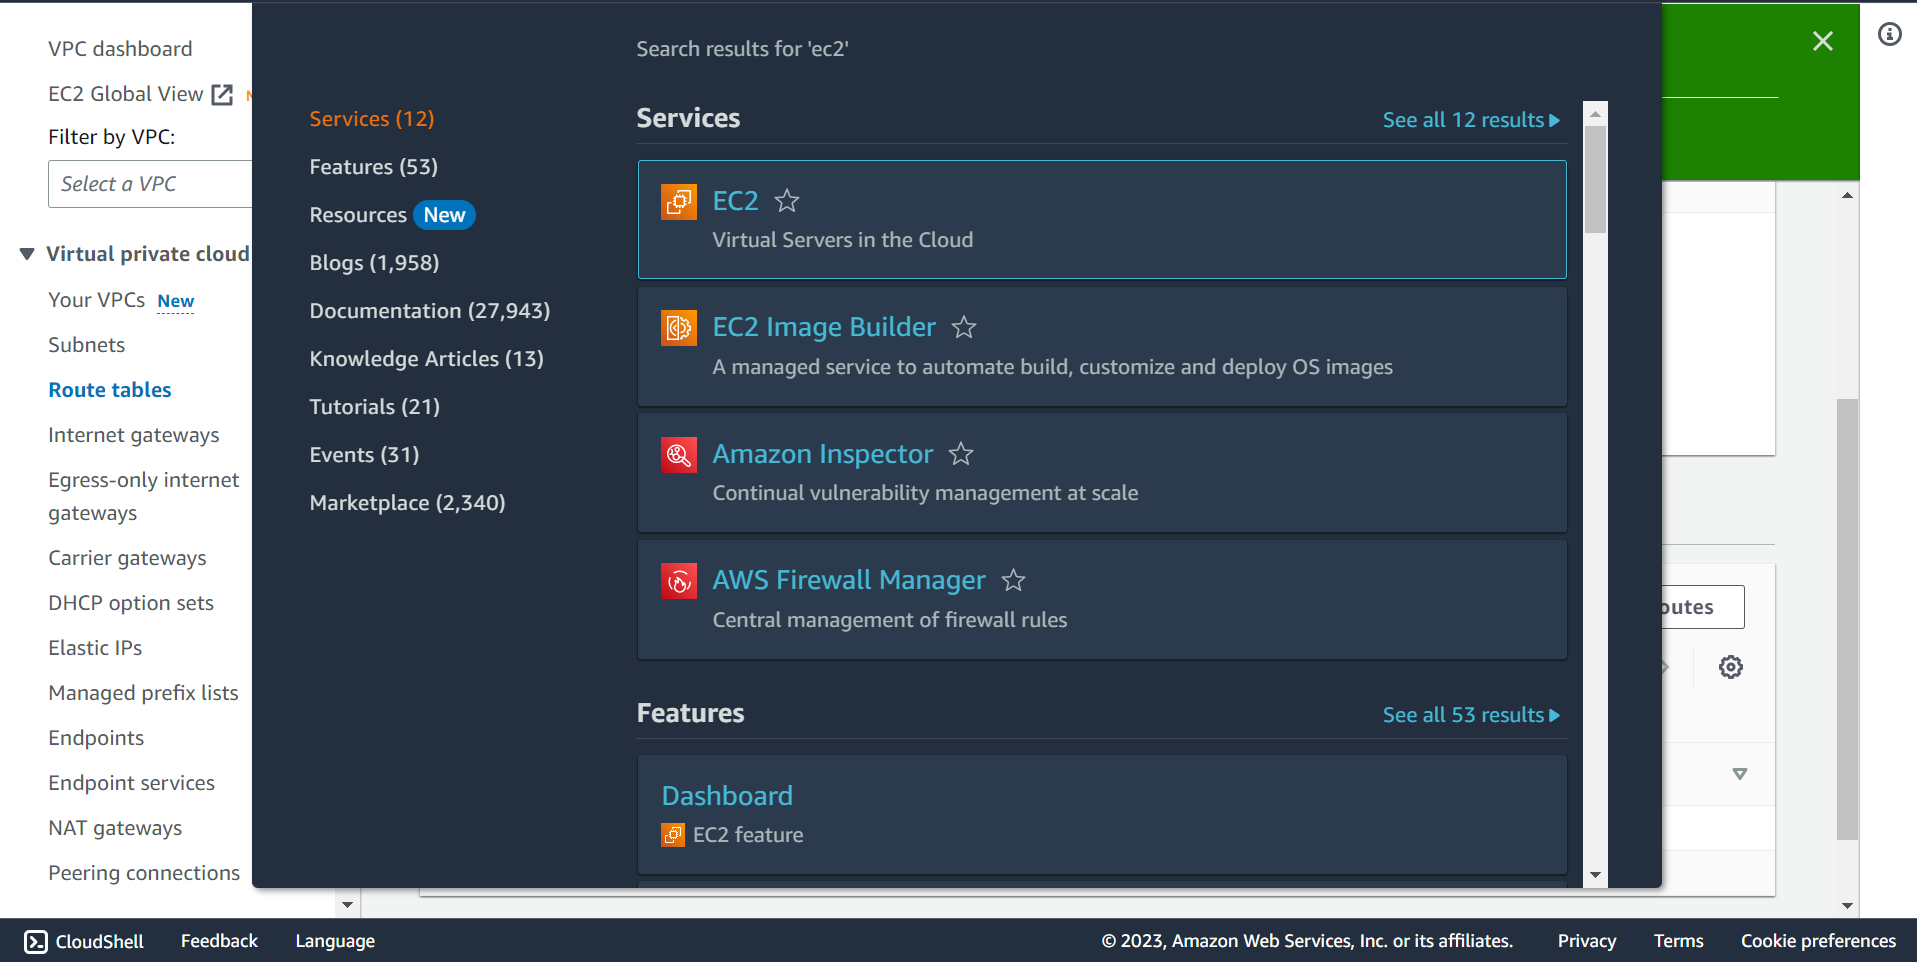
Task: Click search results scroll up arrow
Action: [1596, 114]
